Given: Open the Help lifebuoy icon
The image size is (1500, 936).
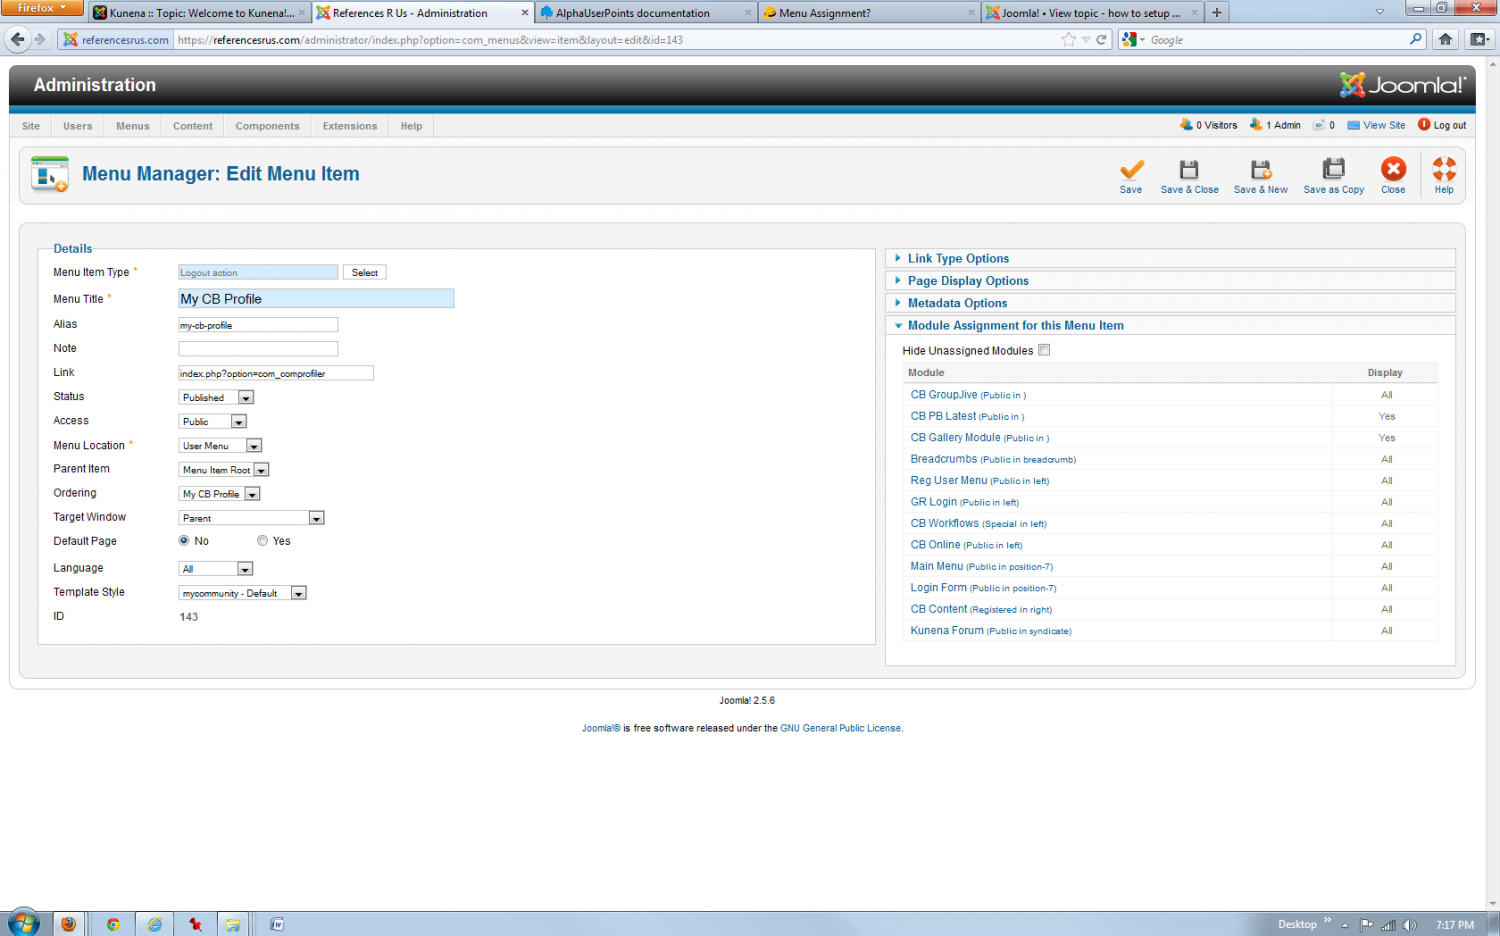Looking at the screenshot, I should (1444, 168).
